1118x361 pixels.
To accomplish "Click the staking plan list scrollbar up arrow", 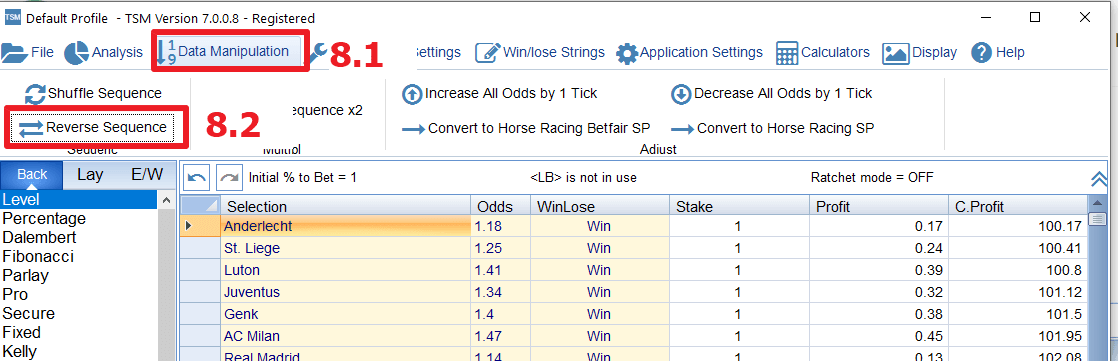I will pyautogui.click(x=167, y=201).
